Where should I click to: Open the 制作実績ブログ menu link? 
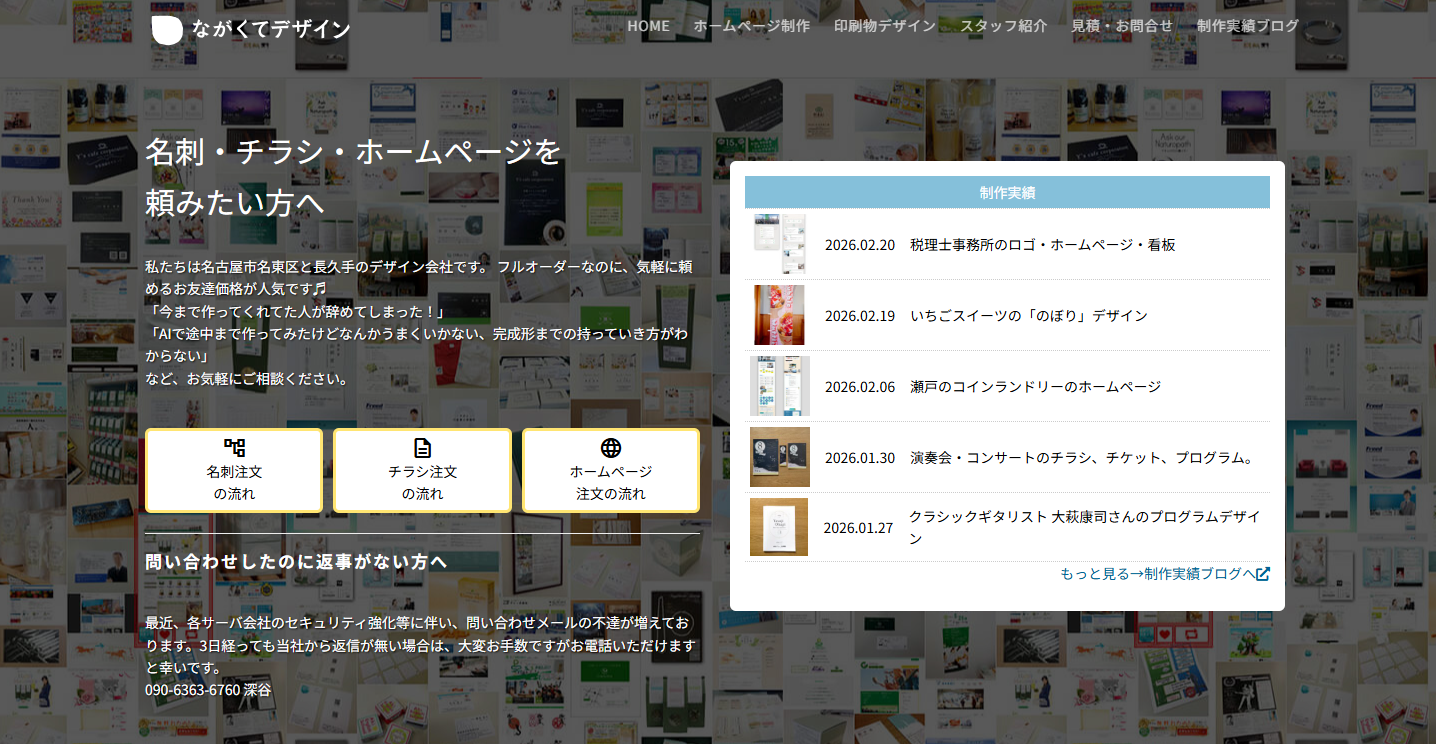(1247, 26)
